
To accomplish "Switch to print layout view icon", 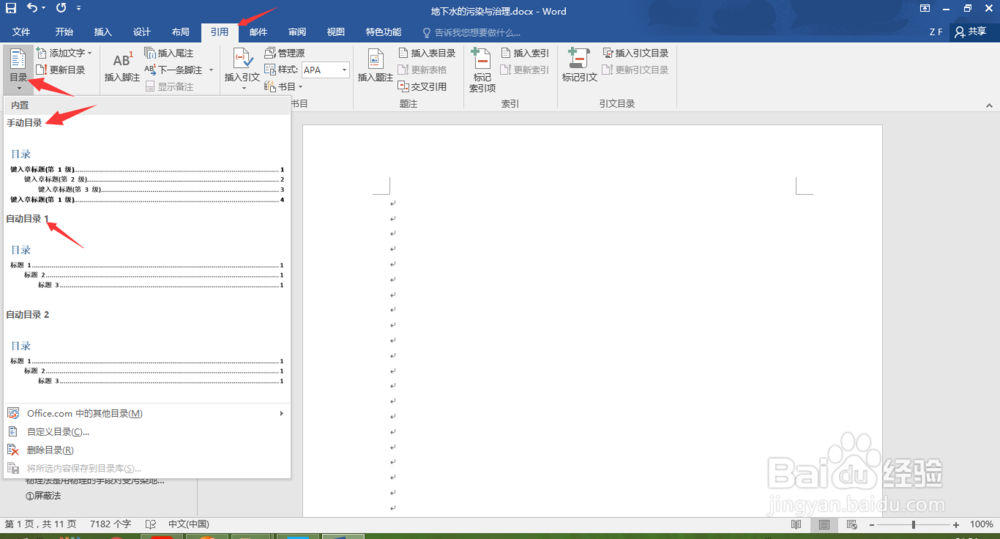I will click(x=824, y=524).
